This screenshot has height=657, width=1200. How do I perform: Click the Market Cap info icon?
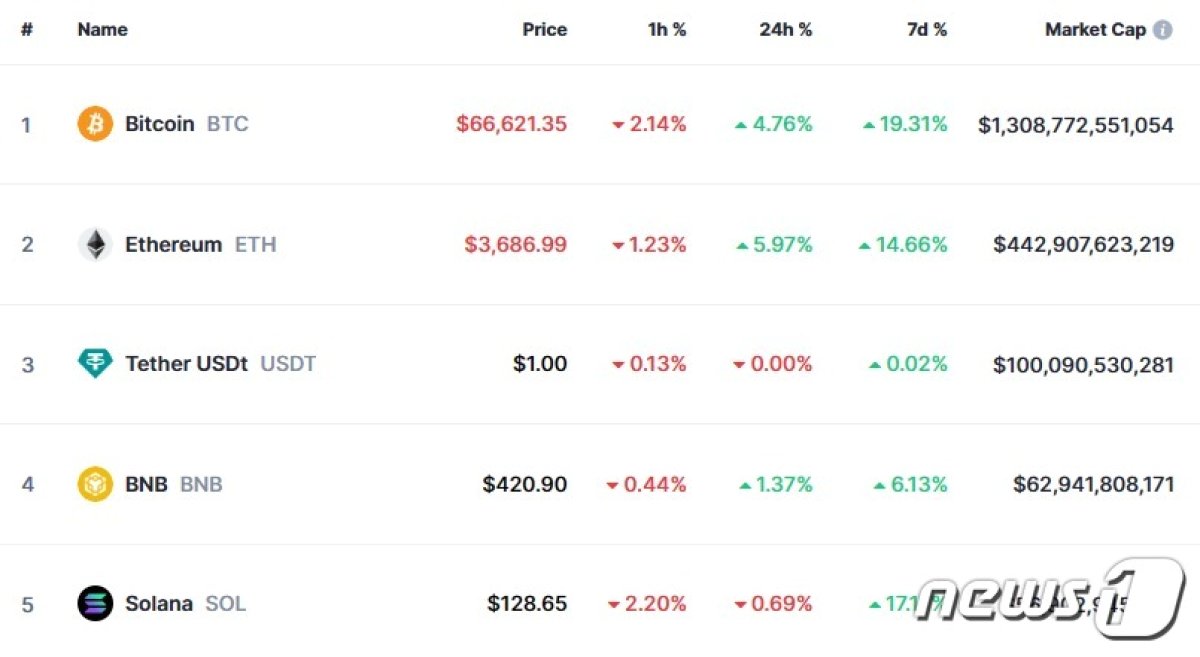pos(1162,30)
